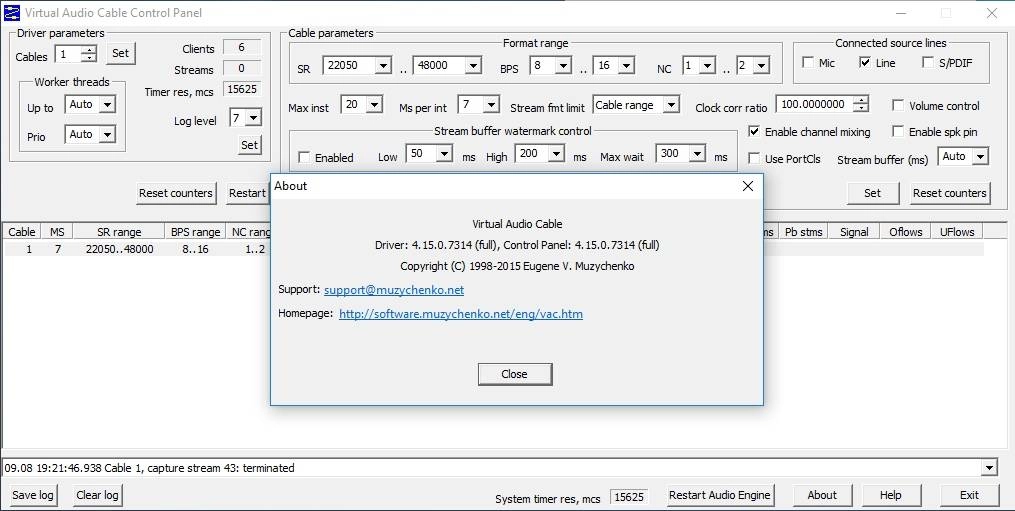This screenshot has height=511, width=1015.
Task: Click the Cables number input field
Action: point(70,54)
